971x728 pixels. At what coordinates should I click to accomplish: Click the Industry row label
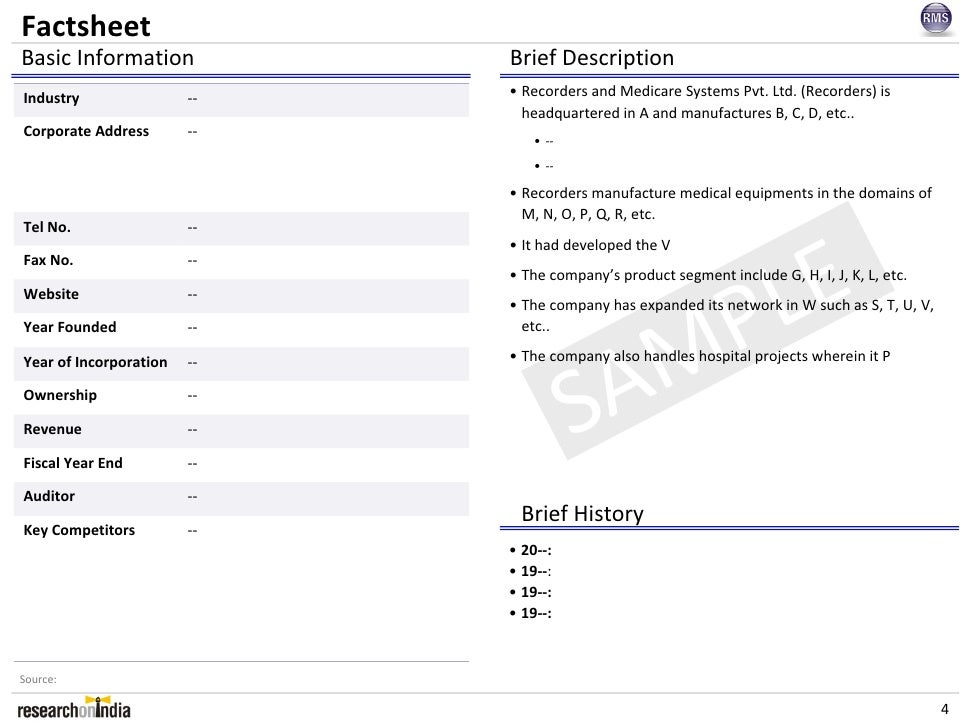pyautogui.click(x=51, y=98)
